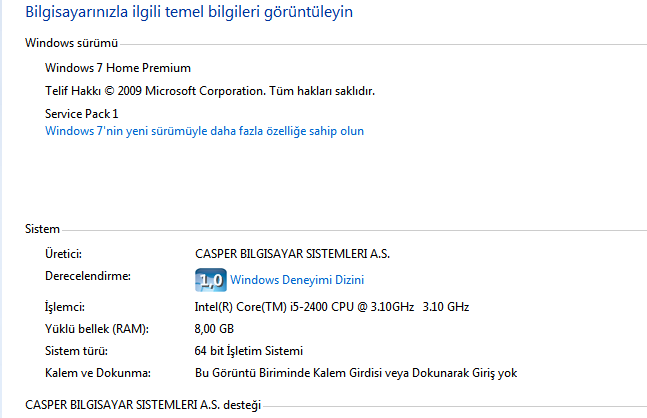Click the 'Yüklü bellek (RAM):' label
This screenshot has height=418, width=647.
tap(97, 329)
